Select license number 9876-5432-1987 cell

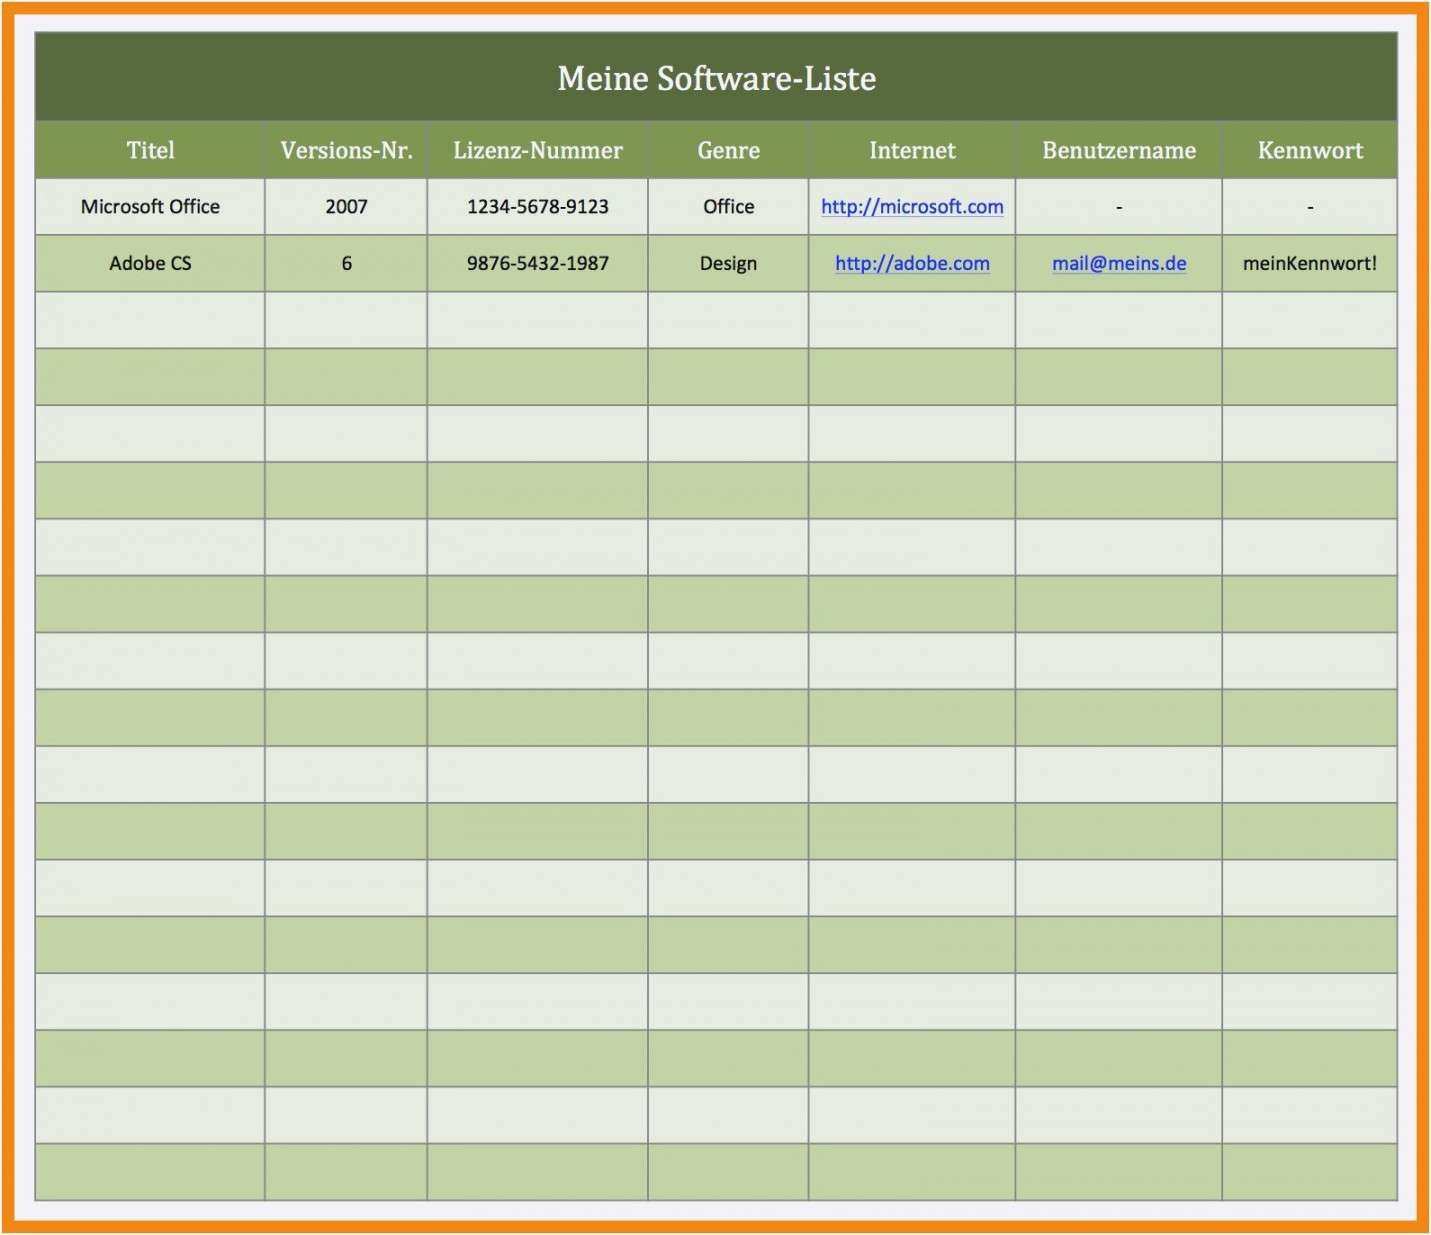click(x=537, y=264)
